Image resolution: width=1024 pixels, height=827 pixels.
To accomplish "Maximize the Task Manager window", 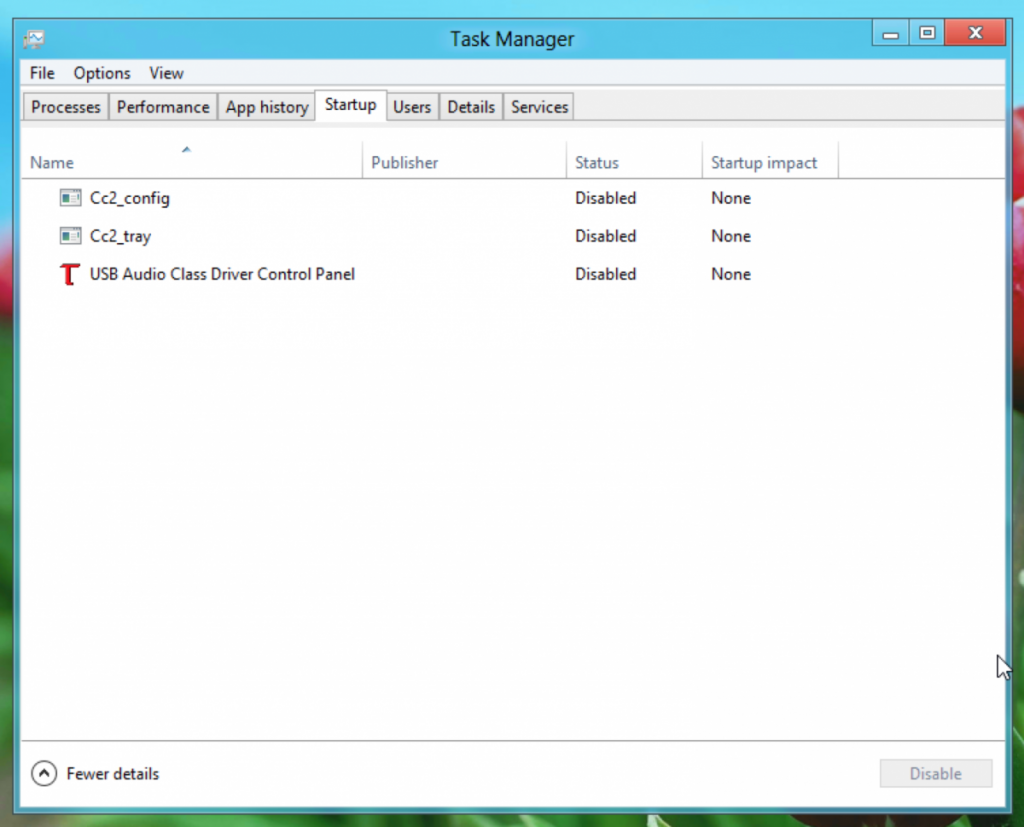I will pos(927,33).
